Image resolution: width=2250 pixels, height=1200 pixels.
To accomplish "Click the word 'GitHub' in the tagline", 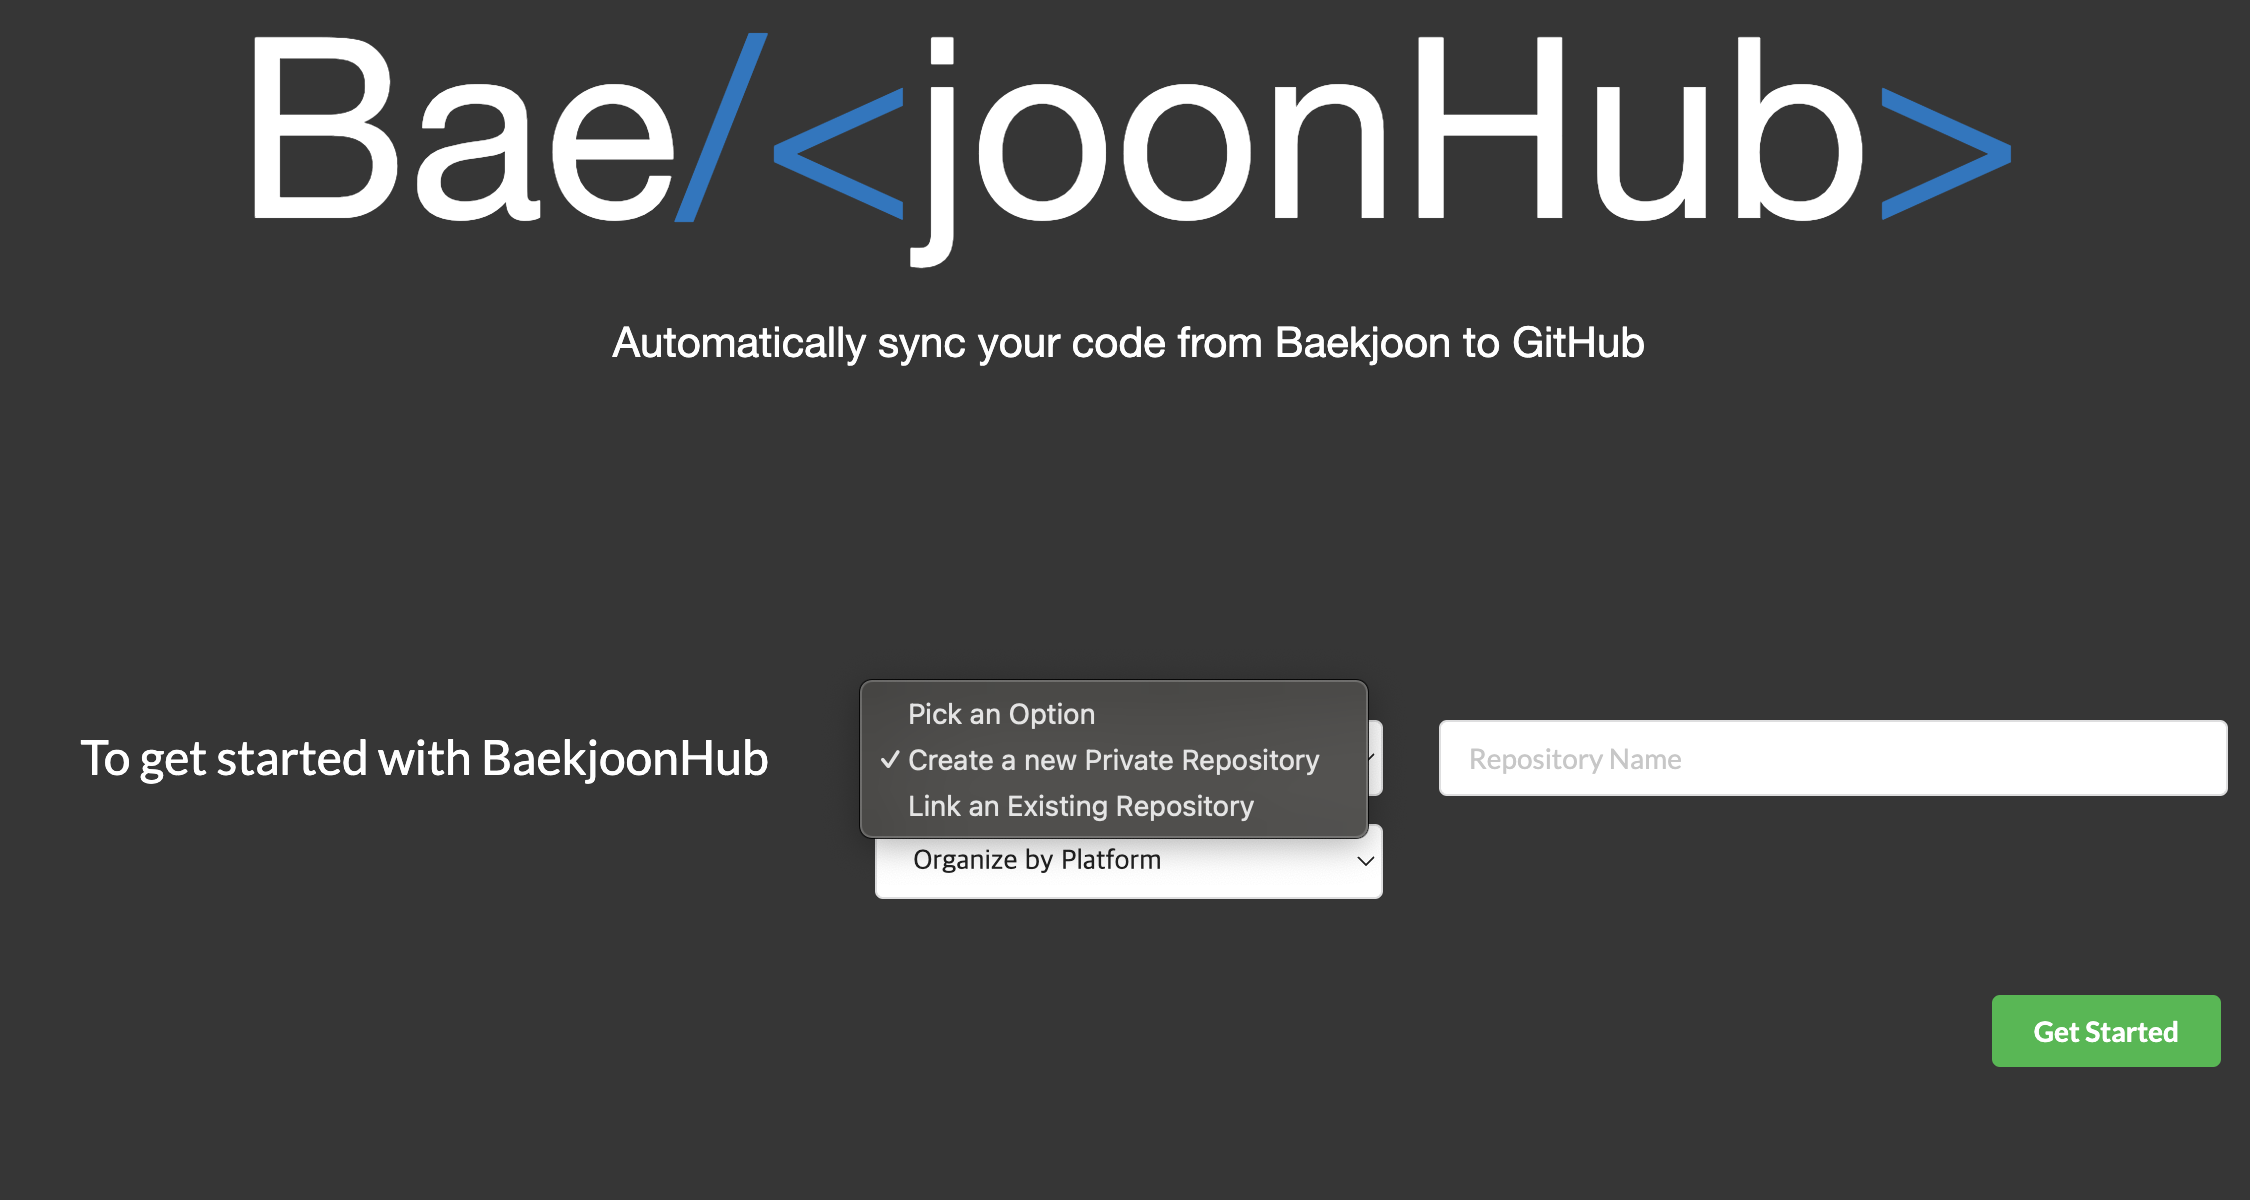I will (1577, 343).
